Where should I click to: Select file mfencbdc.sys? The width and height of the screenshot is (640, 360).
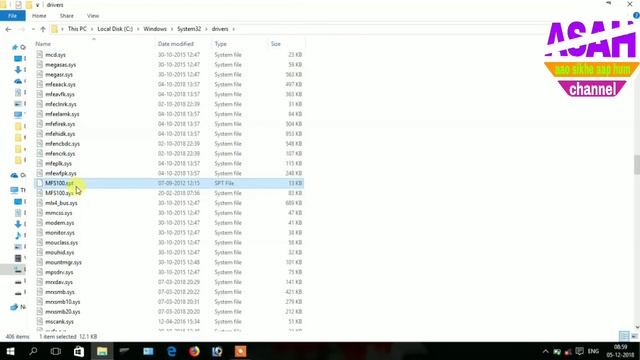[62, 144]
